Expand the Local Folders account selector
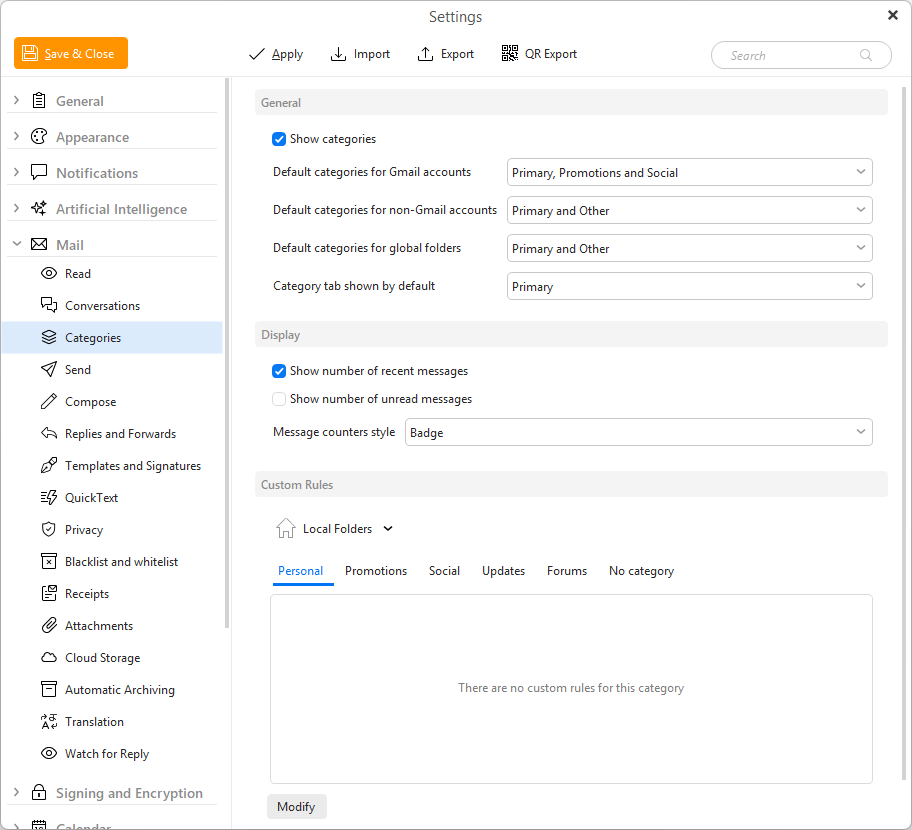This screenshot has width=912, height=830. [x=335, y=529]
